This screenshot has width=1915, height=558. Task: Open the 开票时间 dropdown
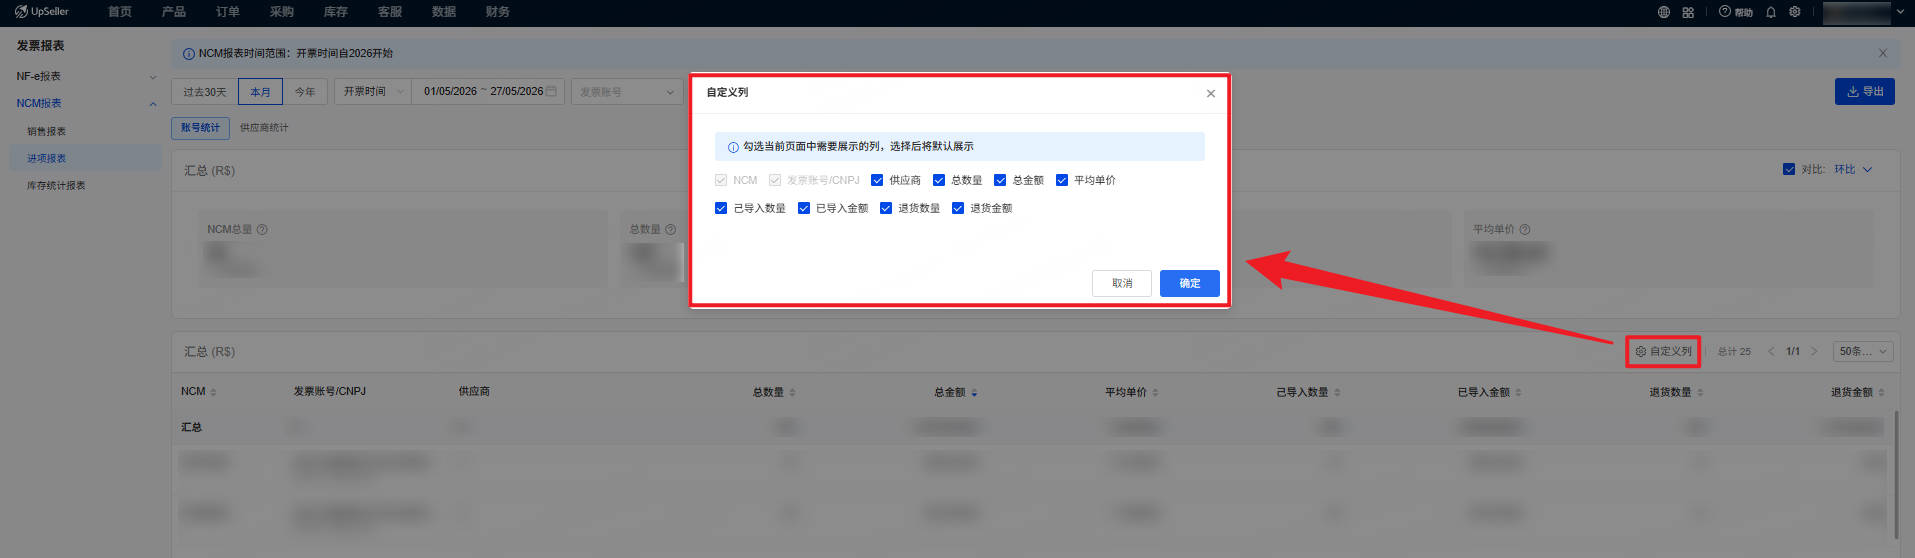372,91
